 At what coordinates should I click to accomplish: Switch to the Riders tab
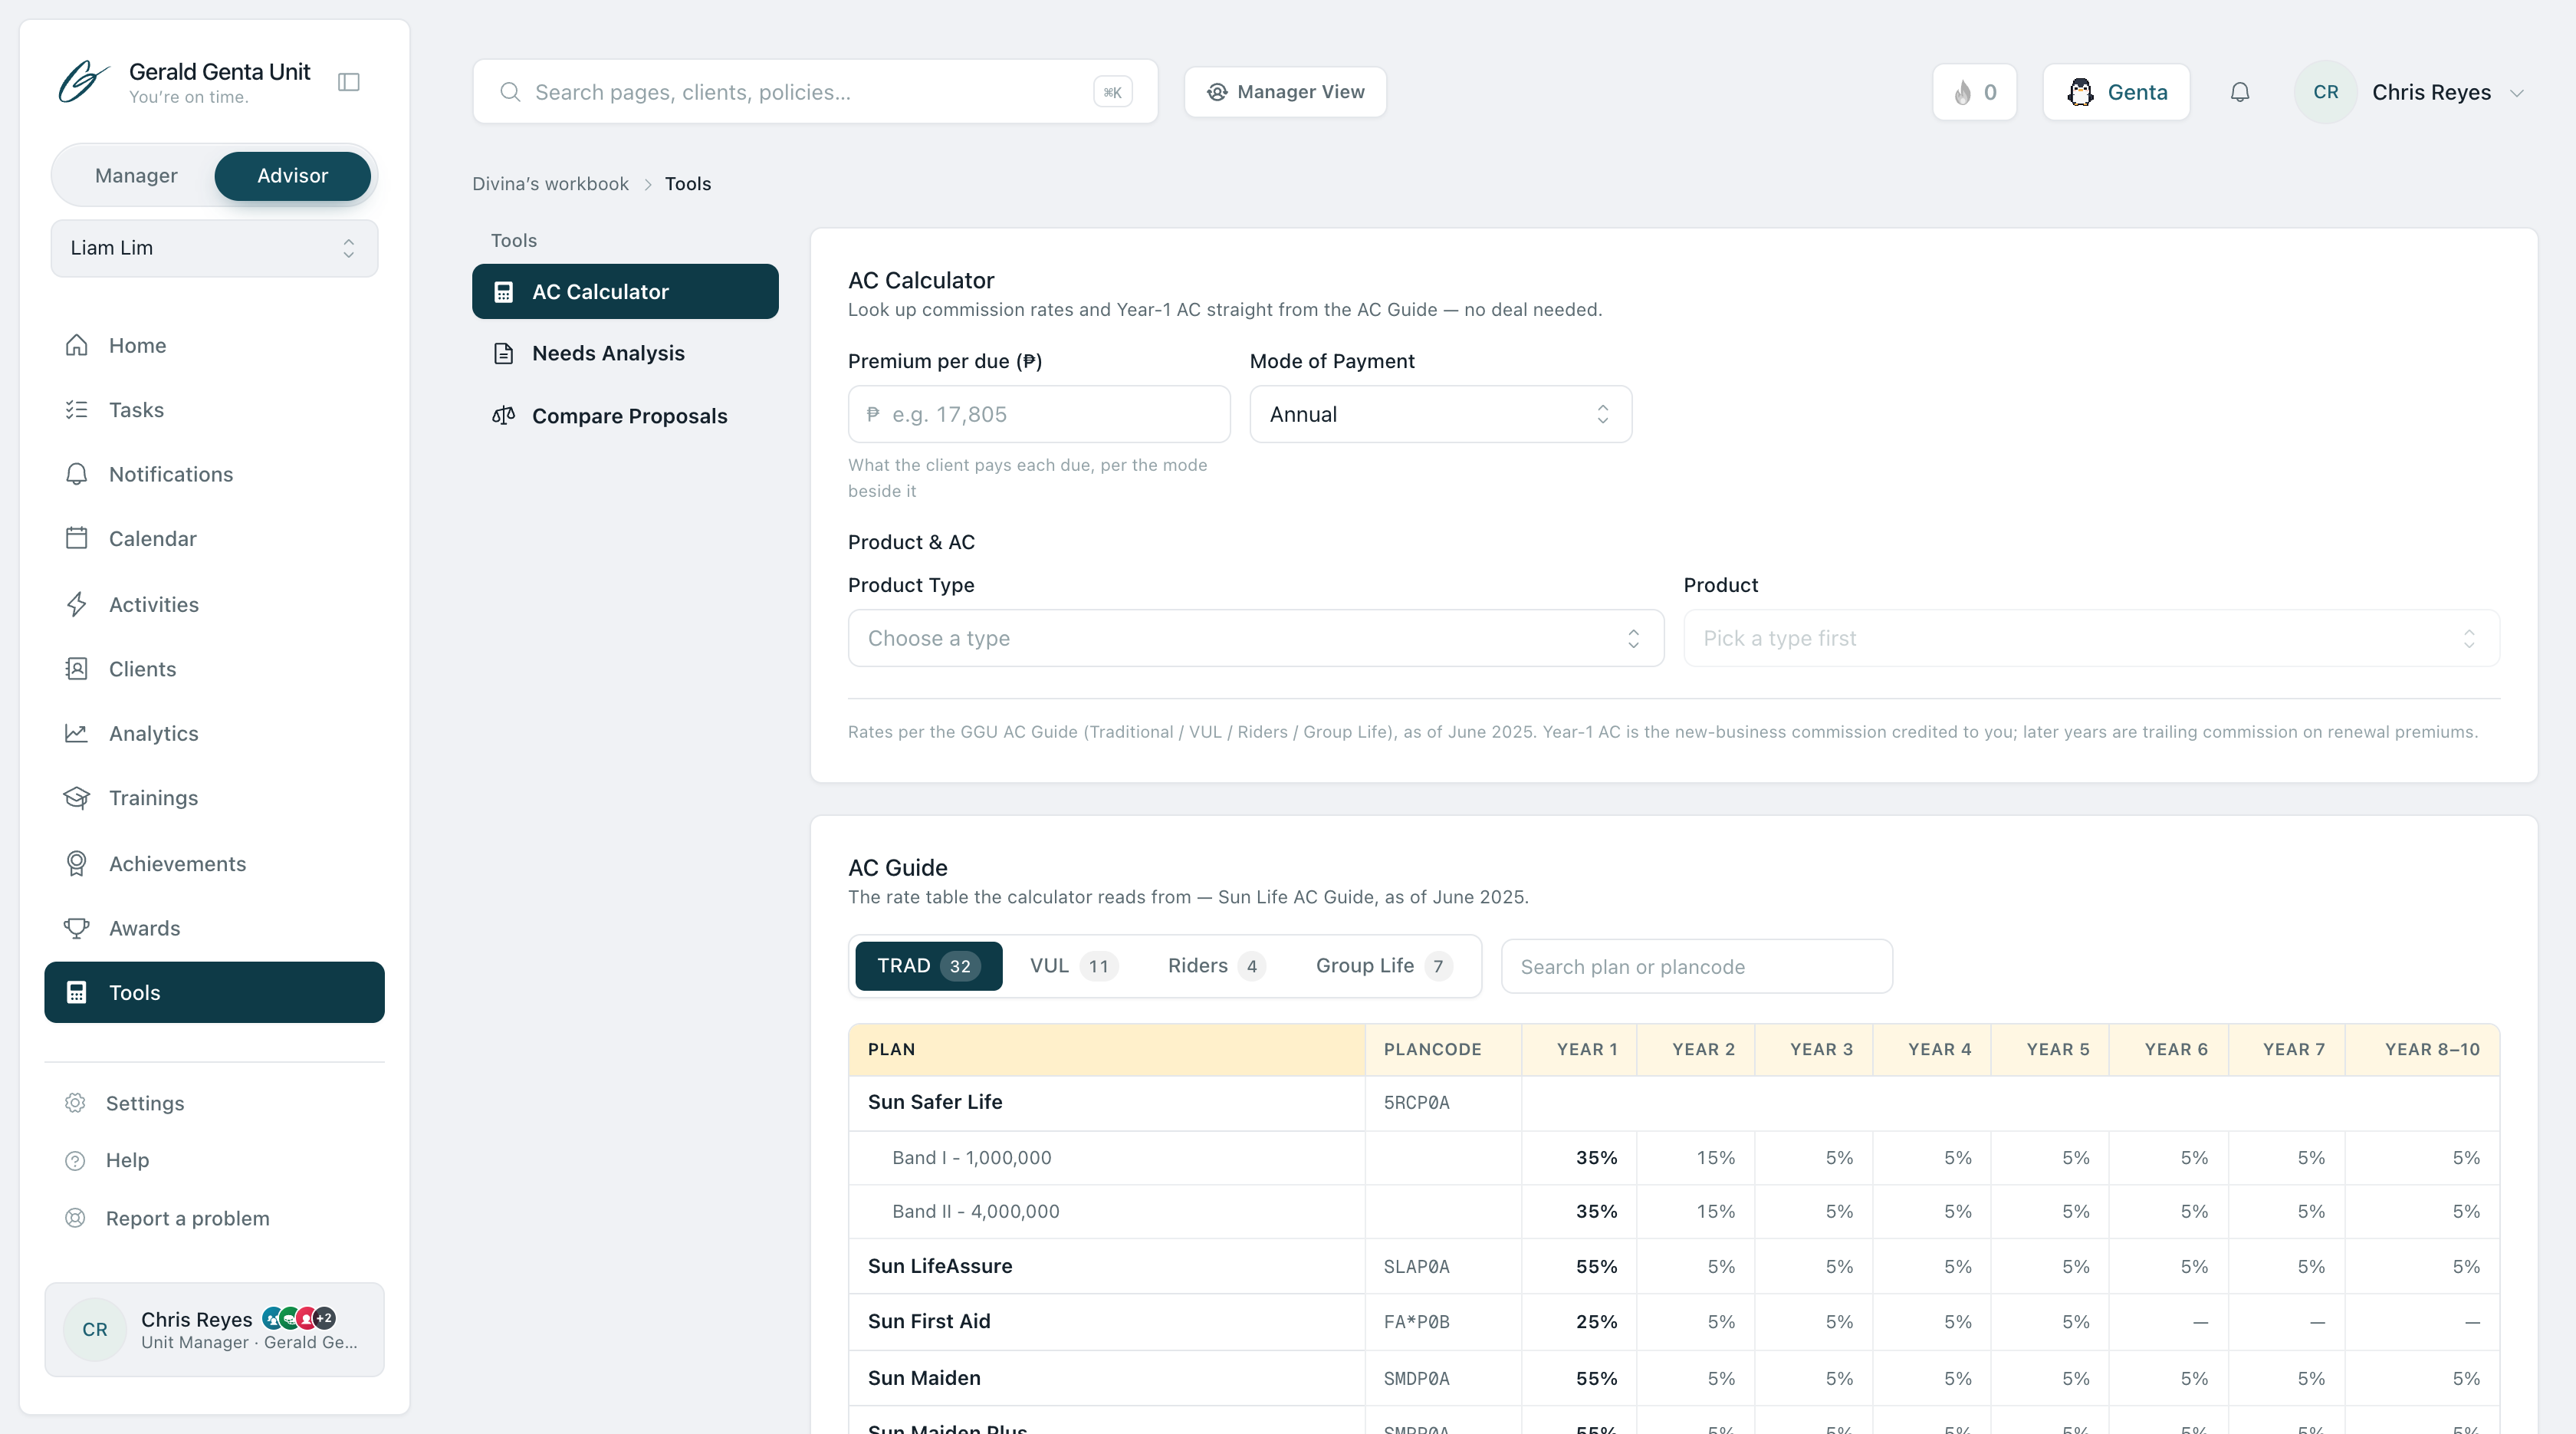[x=1216, y=966]
